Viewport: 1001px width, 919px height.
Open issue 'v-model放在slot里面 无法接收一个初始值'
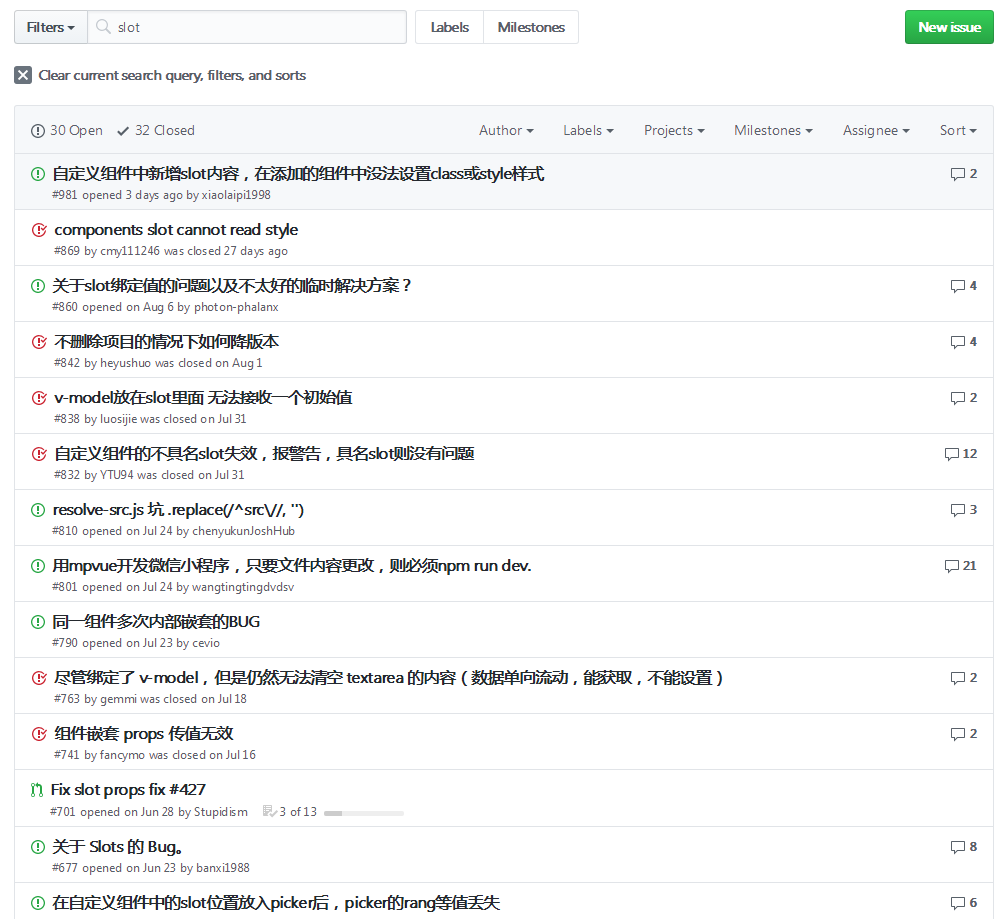tap(203, 398)
